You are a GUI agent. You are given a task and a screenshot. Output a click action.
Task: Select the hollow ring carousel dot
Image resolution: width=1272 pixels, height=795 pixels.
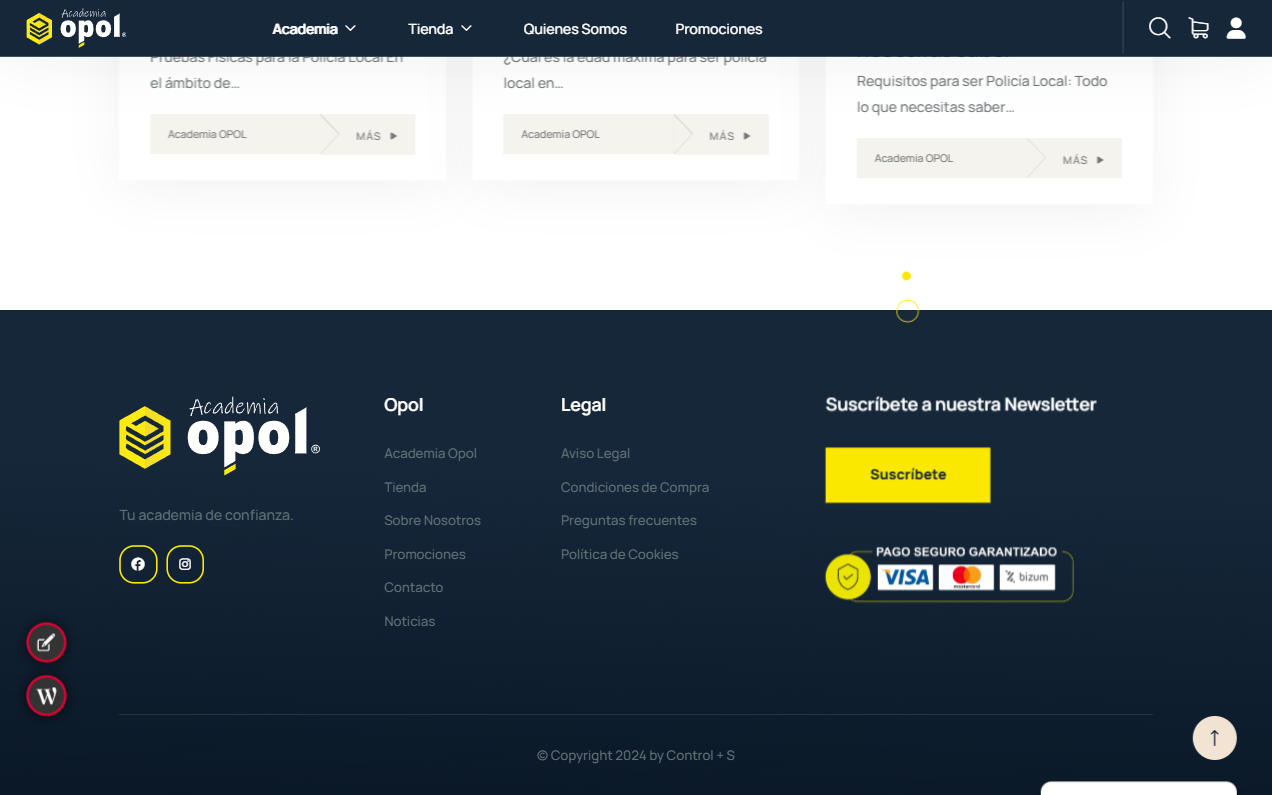click(x=907, y=312)
